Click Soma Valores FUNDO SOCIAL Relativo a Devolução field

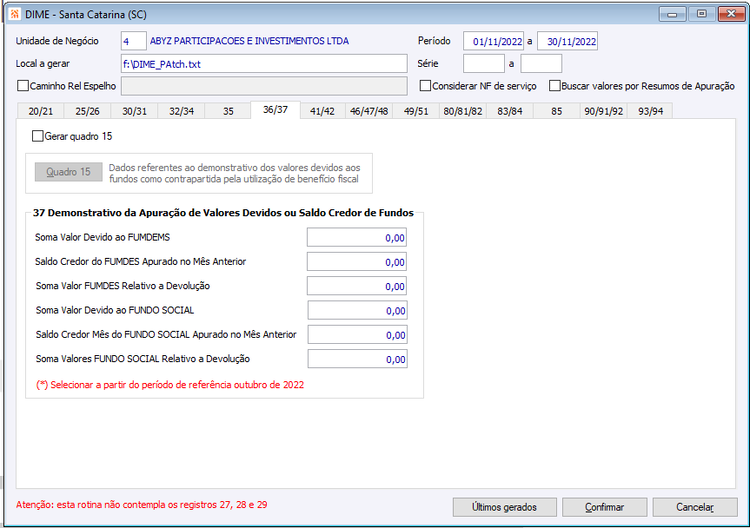[357, 359]
